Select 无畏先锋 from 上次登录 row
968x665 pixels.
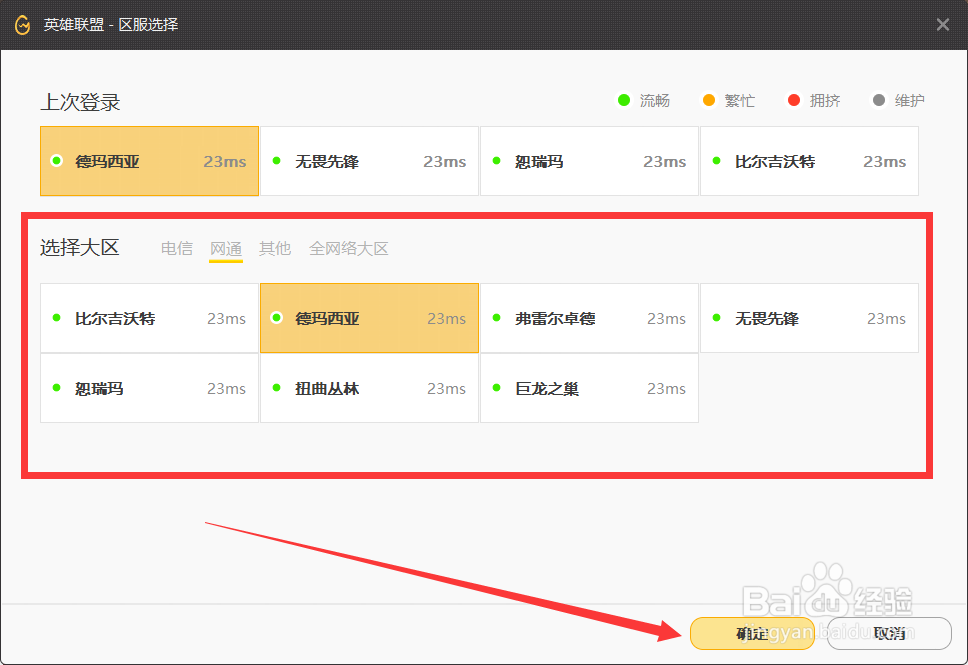[369, 161]
